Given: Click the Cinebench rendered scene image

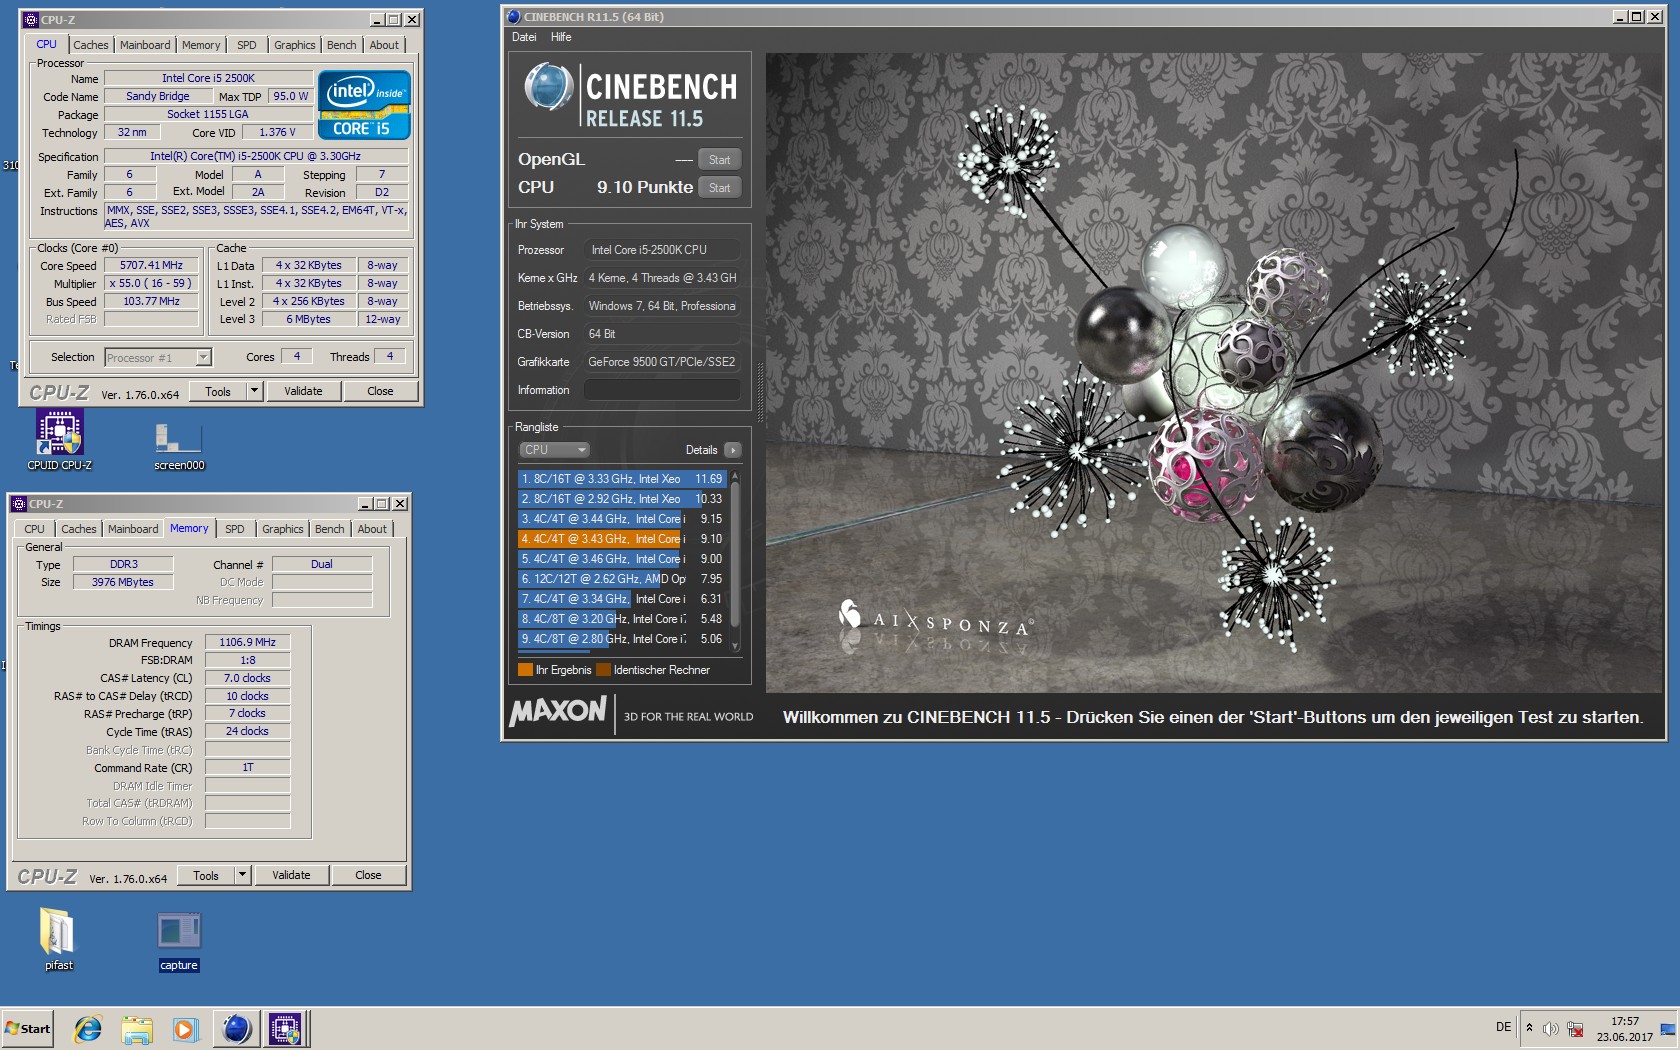Looking at the screenshot, I should [1213, 372].
